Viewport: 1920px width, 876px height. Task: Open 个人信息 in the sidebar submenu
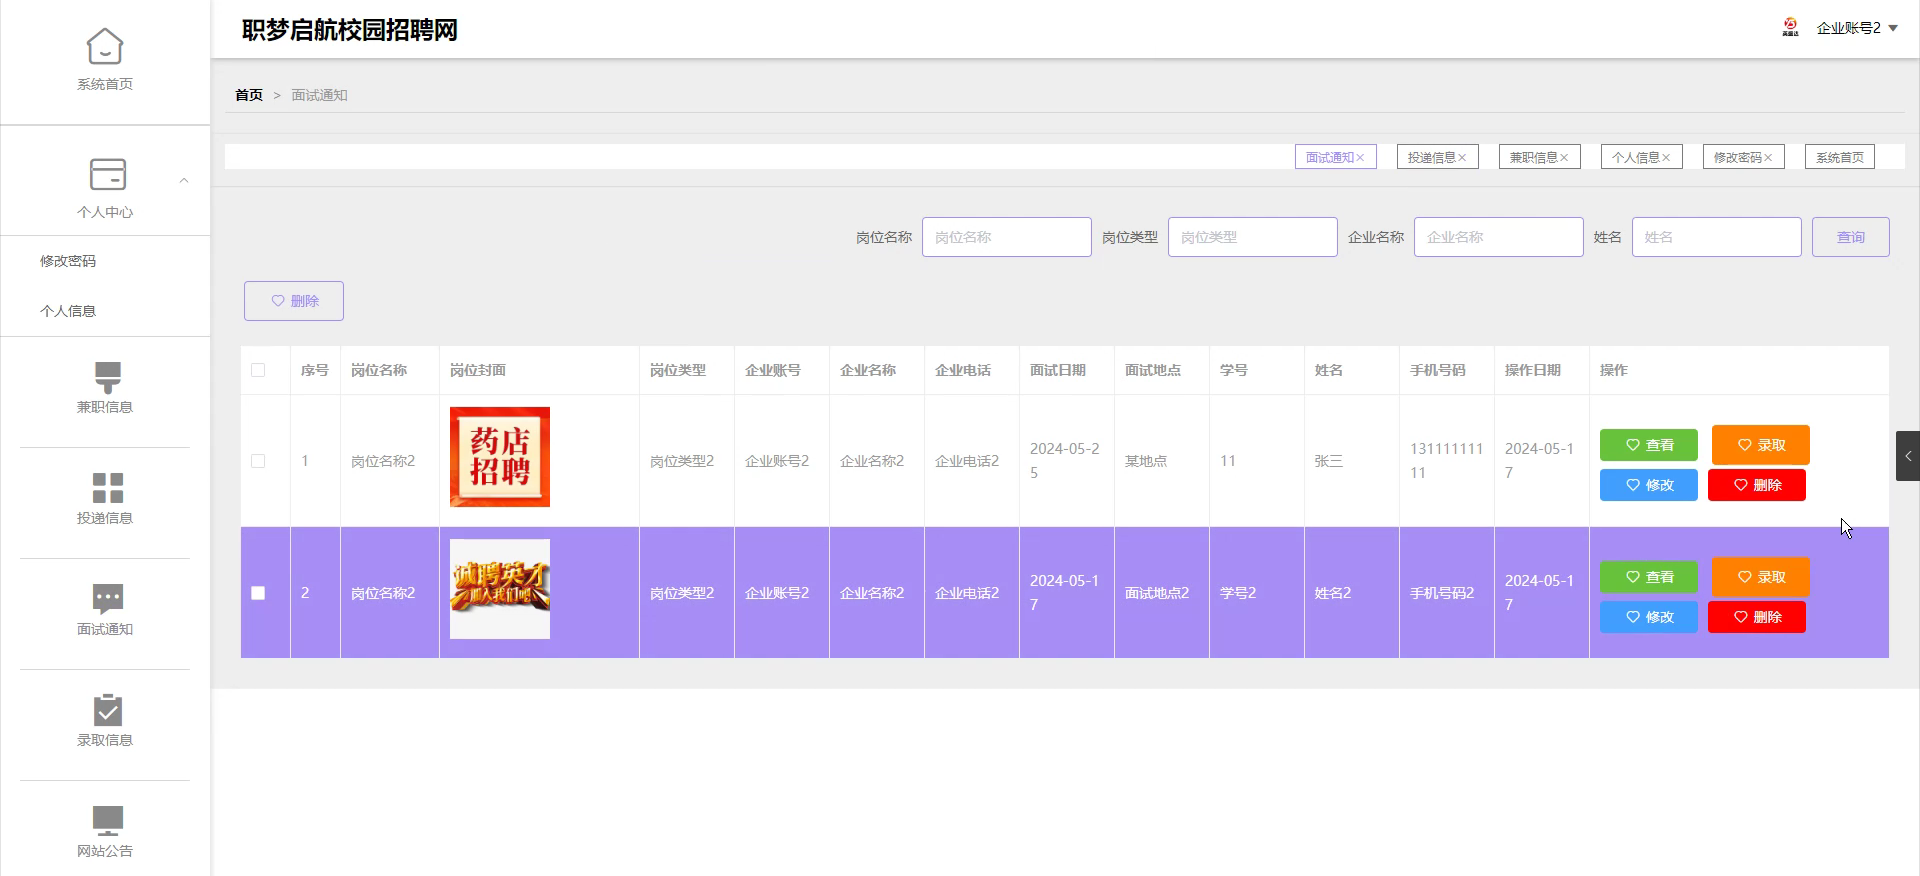tap(68, 311)
